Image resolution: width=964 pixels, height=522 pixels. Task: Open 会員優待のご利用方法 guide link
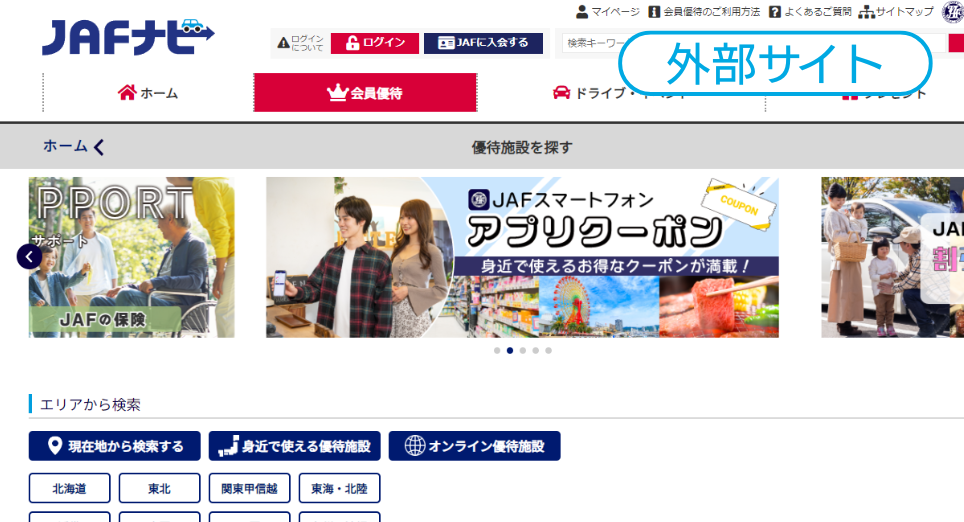(x=704, y=12)
